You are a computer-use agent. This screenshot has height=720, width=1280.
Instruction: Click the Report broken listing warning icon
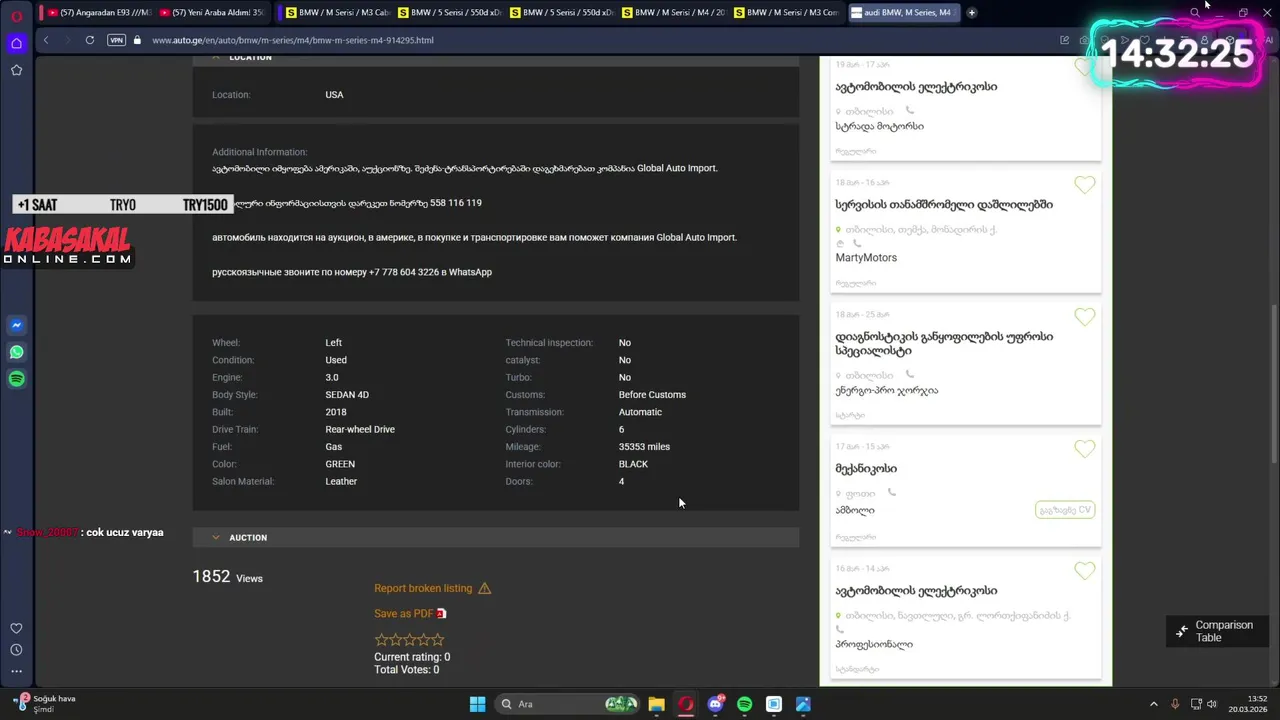(x=485, y=588)
